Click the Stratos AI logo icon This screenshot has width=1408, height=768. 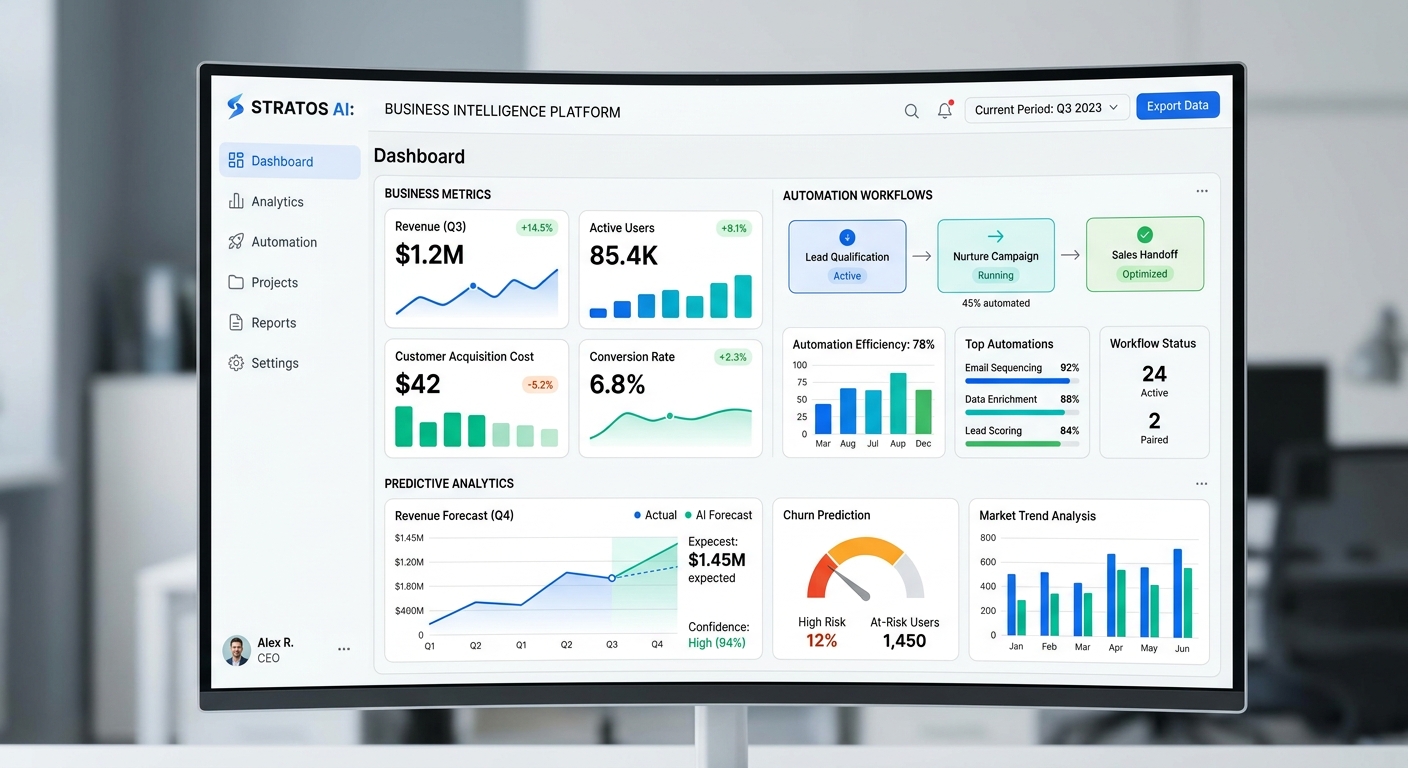(235, 107)
